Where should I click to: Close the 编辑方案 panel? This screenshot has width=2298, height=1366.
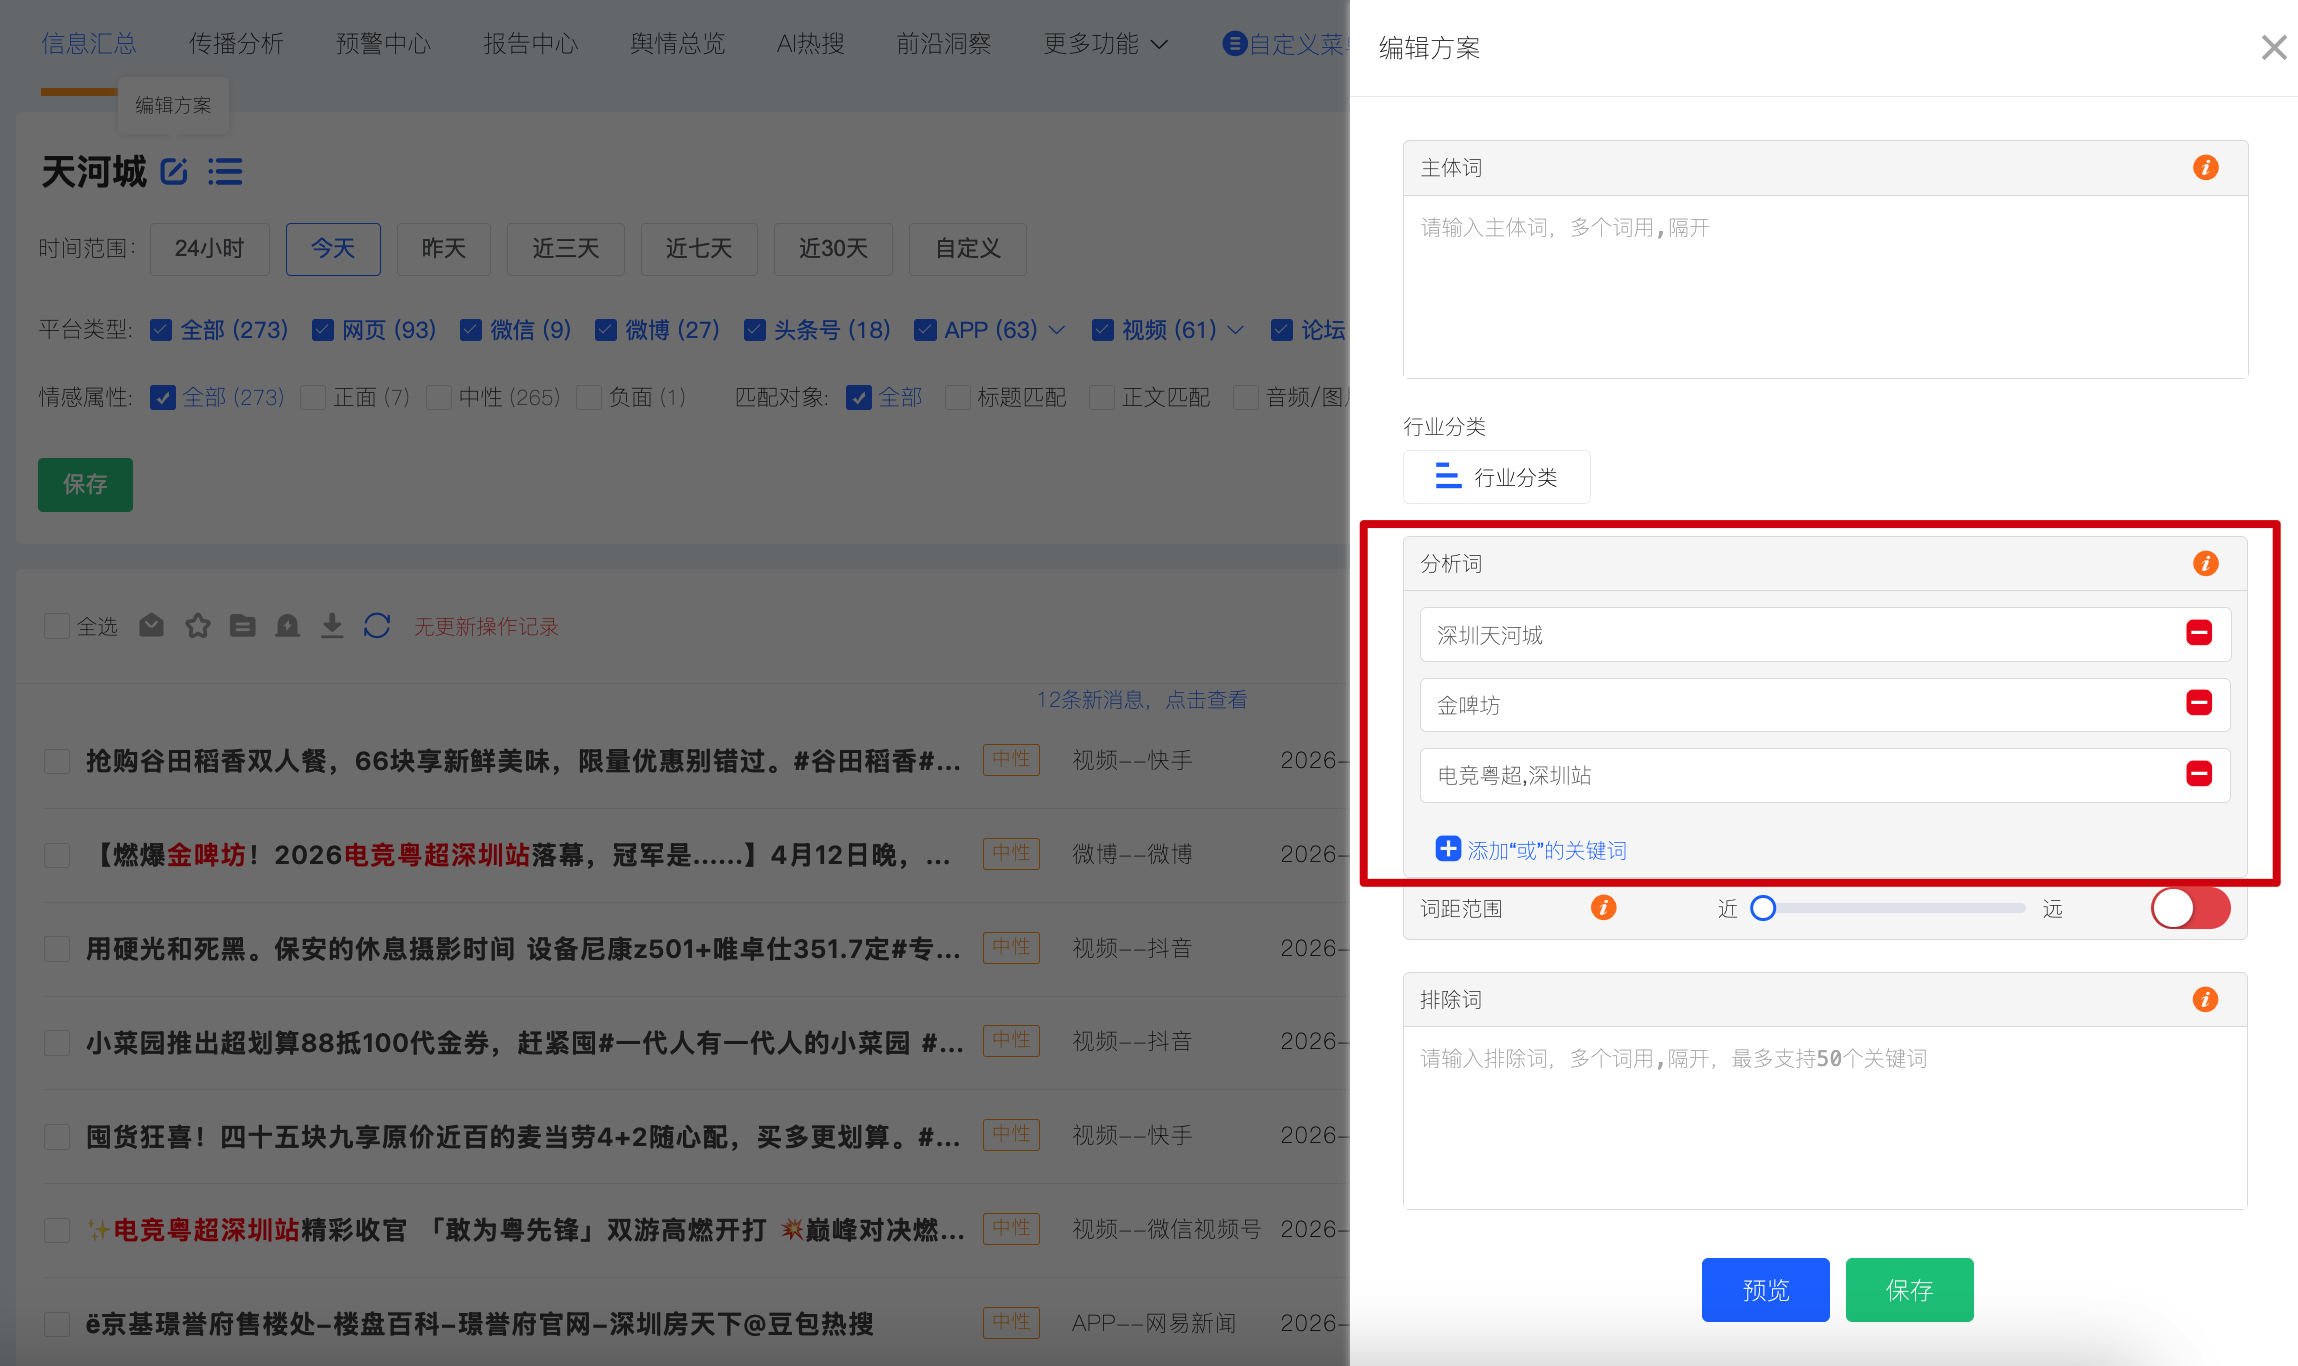tap(2273, 47)
